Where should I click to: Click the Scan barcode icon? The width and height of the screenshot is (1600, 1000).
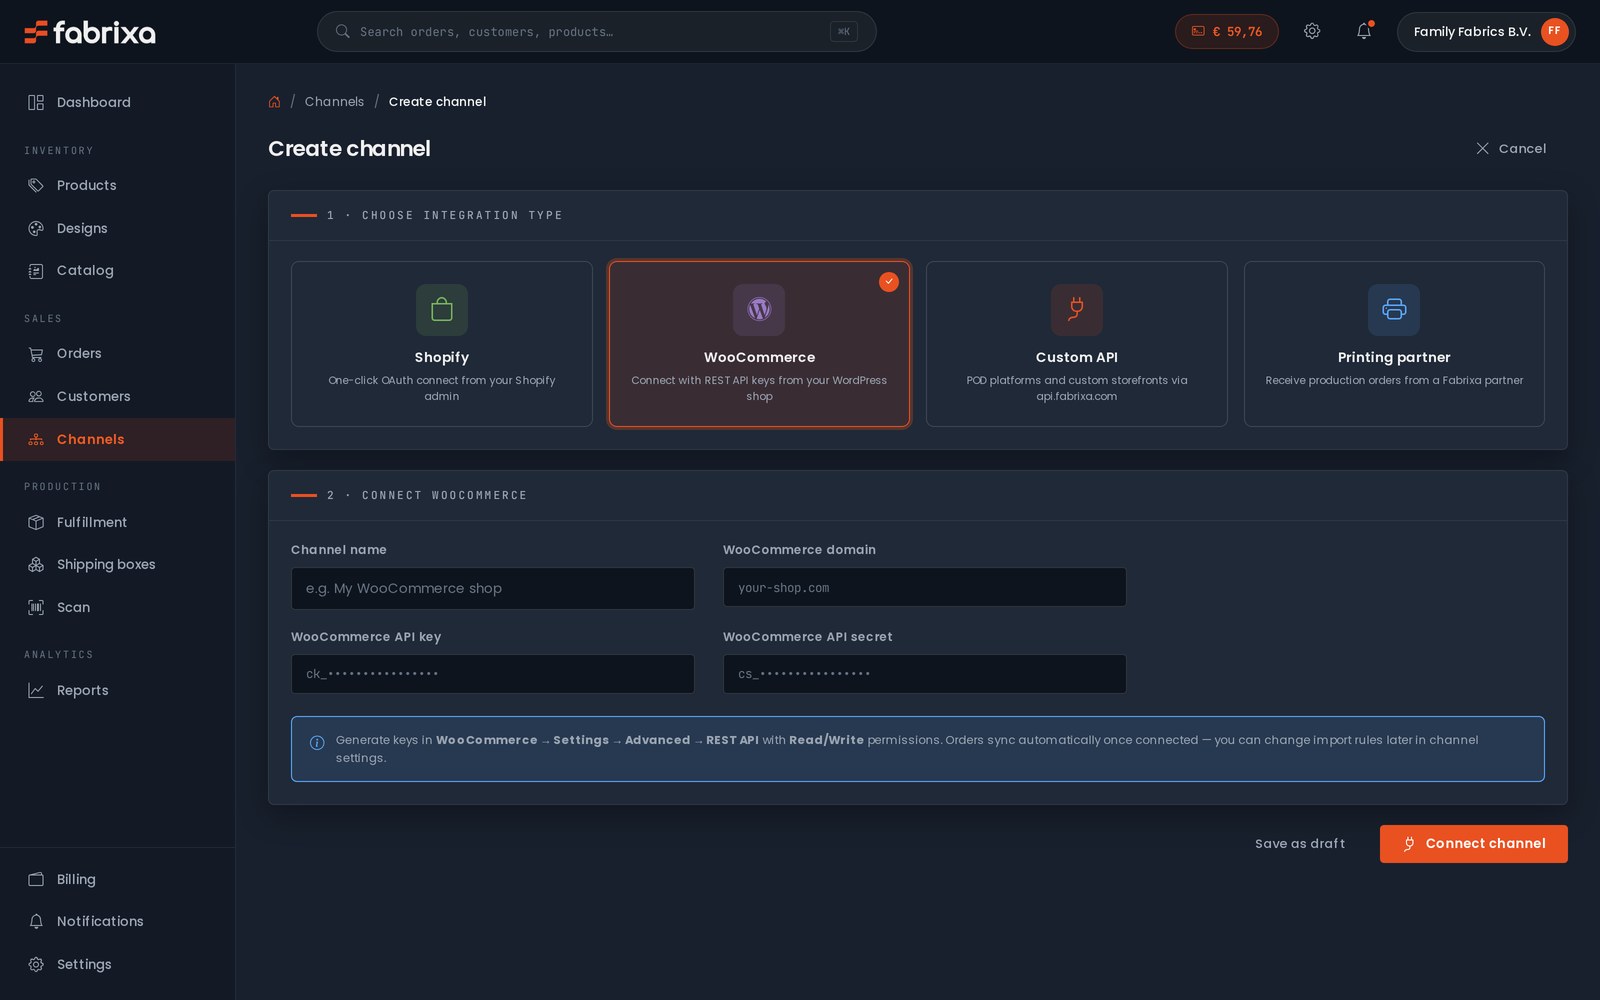[x=36, y=607]
